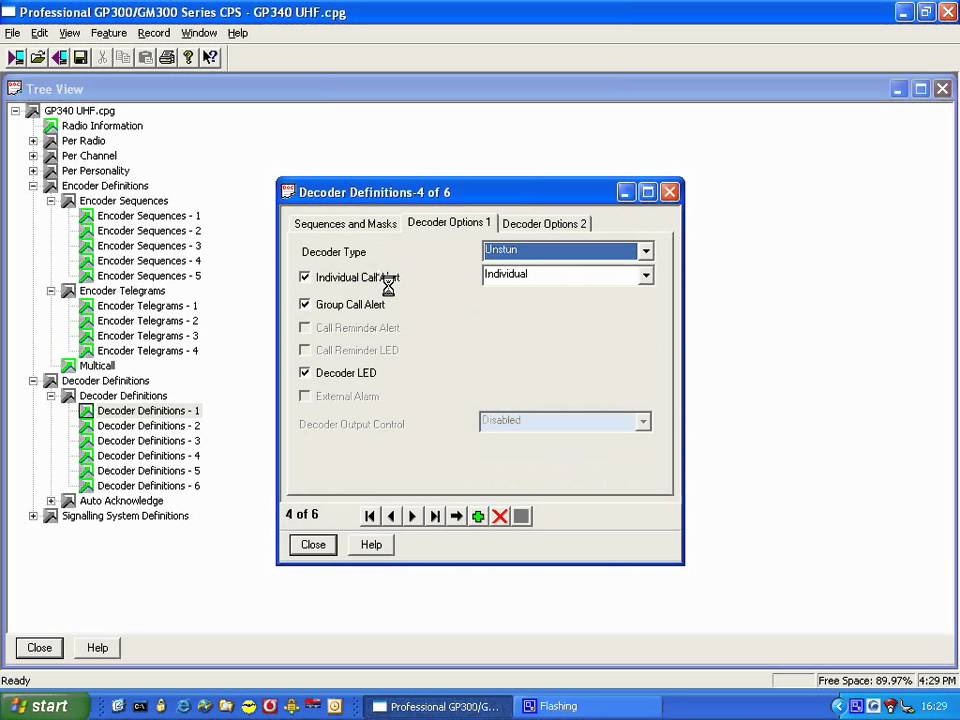Viewport: 960px width, 720px height.
Task: Add record with the green plus icon
Action: click(478, 516)
